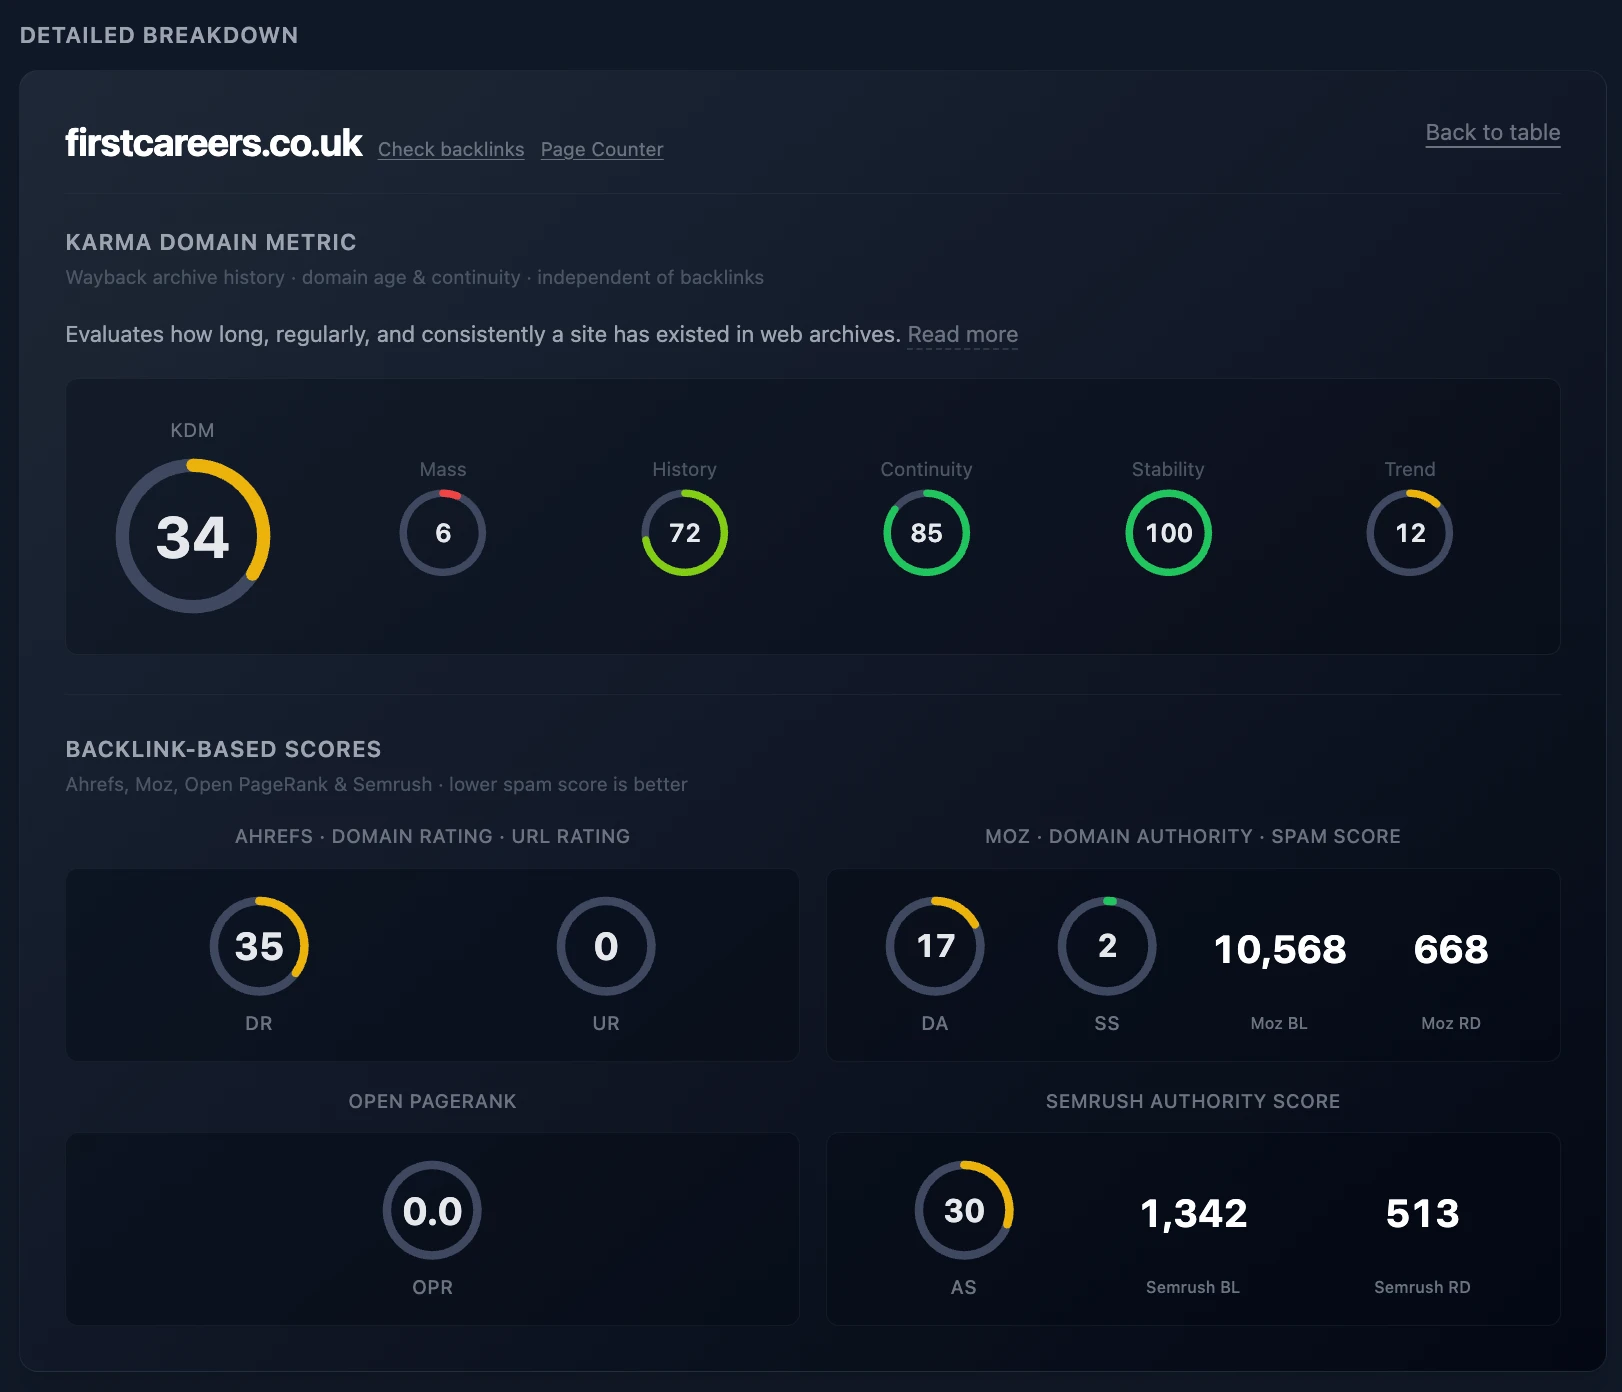Click the Semrush RD value 513
Screen dimensions: 1622x1392
[1422, 1213]
